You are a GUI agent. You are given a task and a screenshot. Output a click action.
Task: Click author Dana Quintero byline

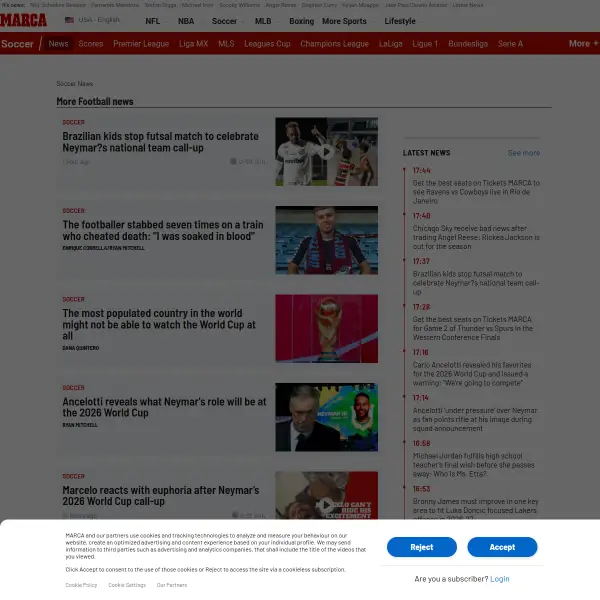(x=81, y=348)
